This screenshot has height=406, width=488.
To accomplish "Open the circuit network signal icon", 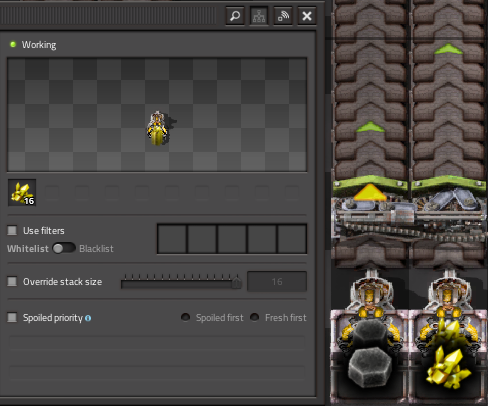I will pos(283,16).
